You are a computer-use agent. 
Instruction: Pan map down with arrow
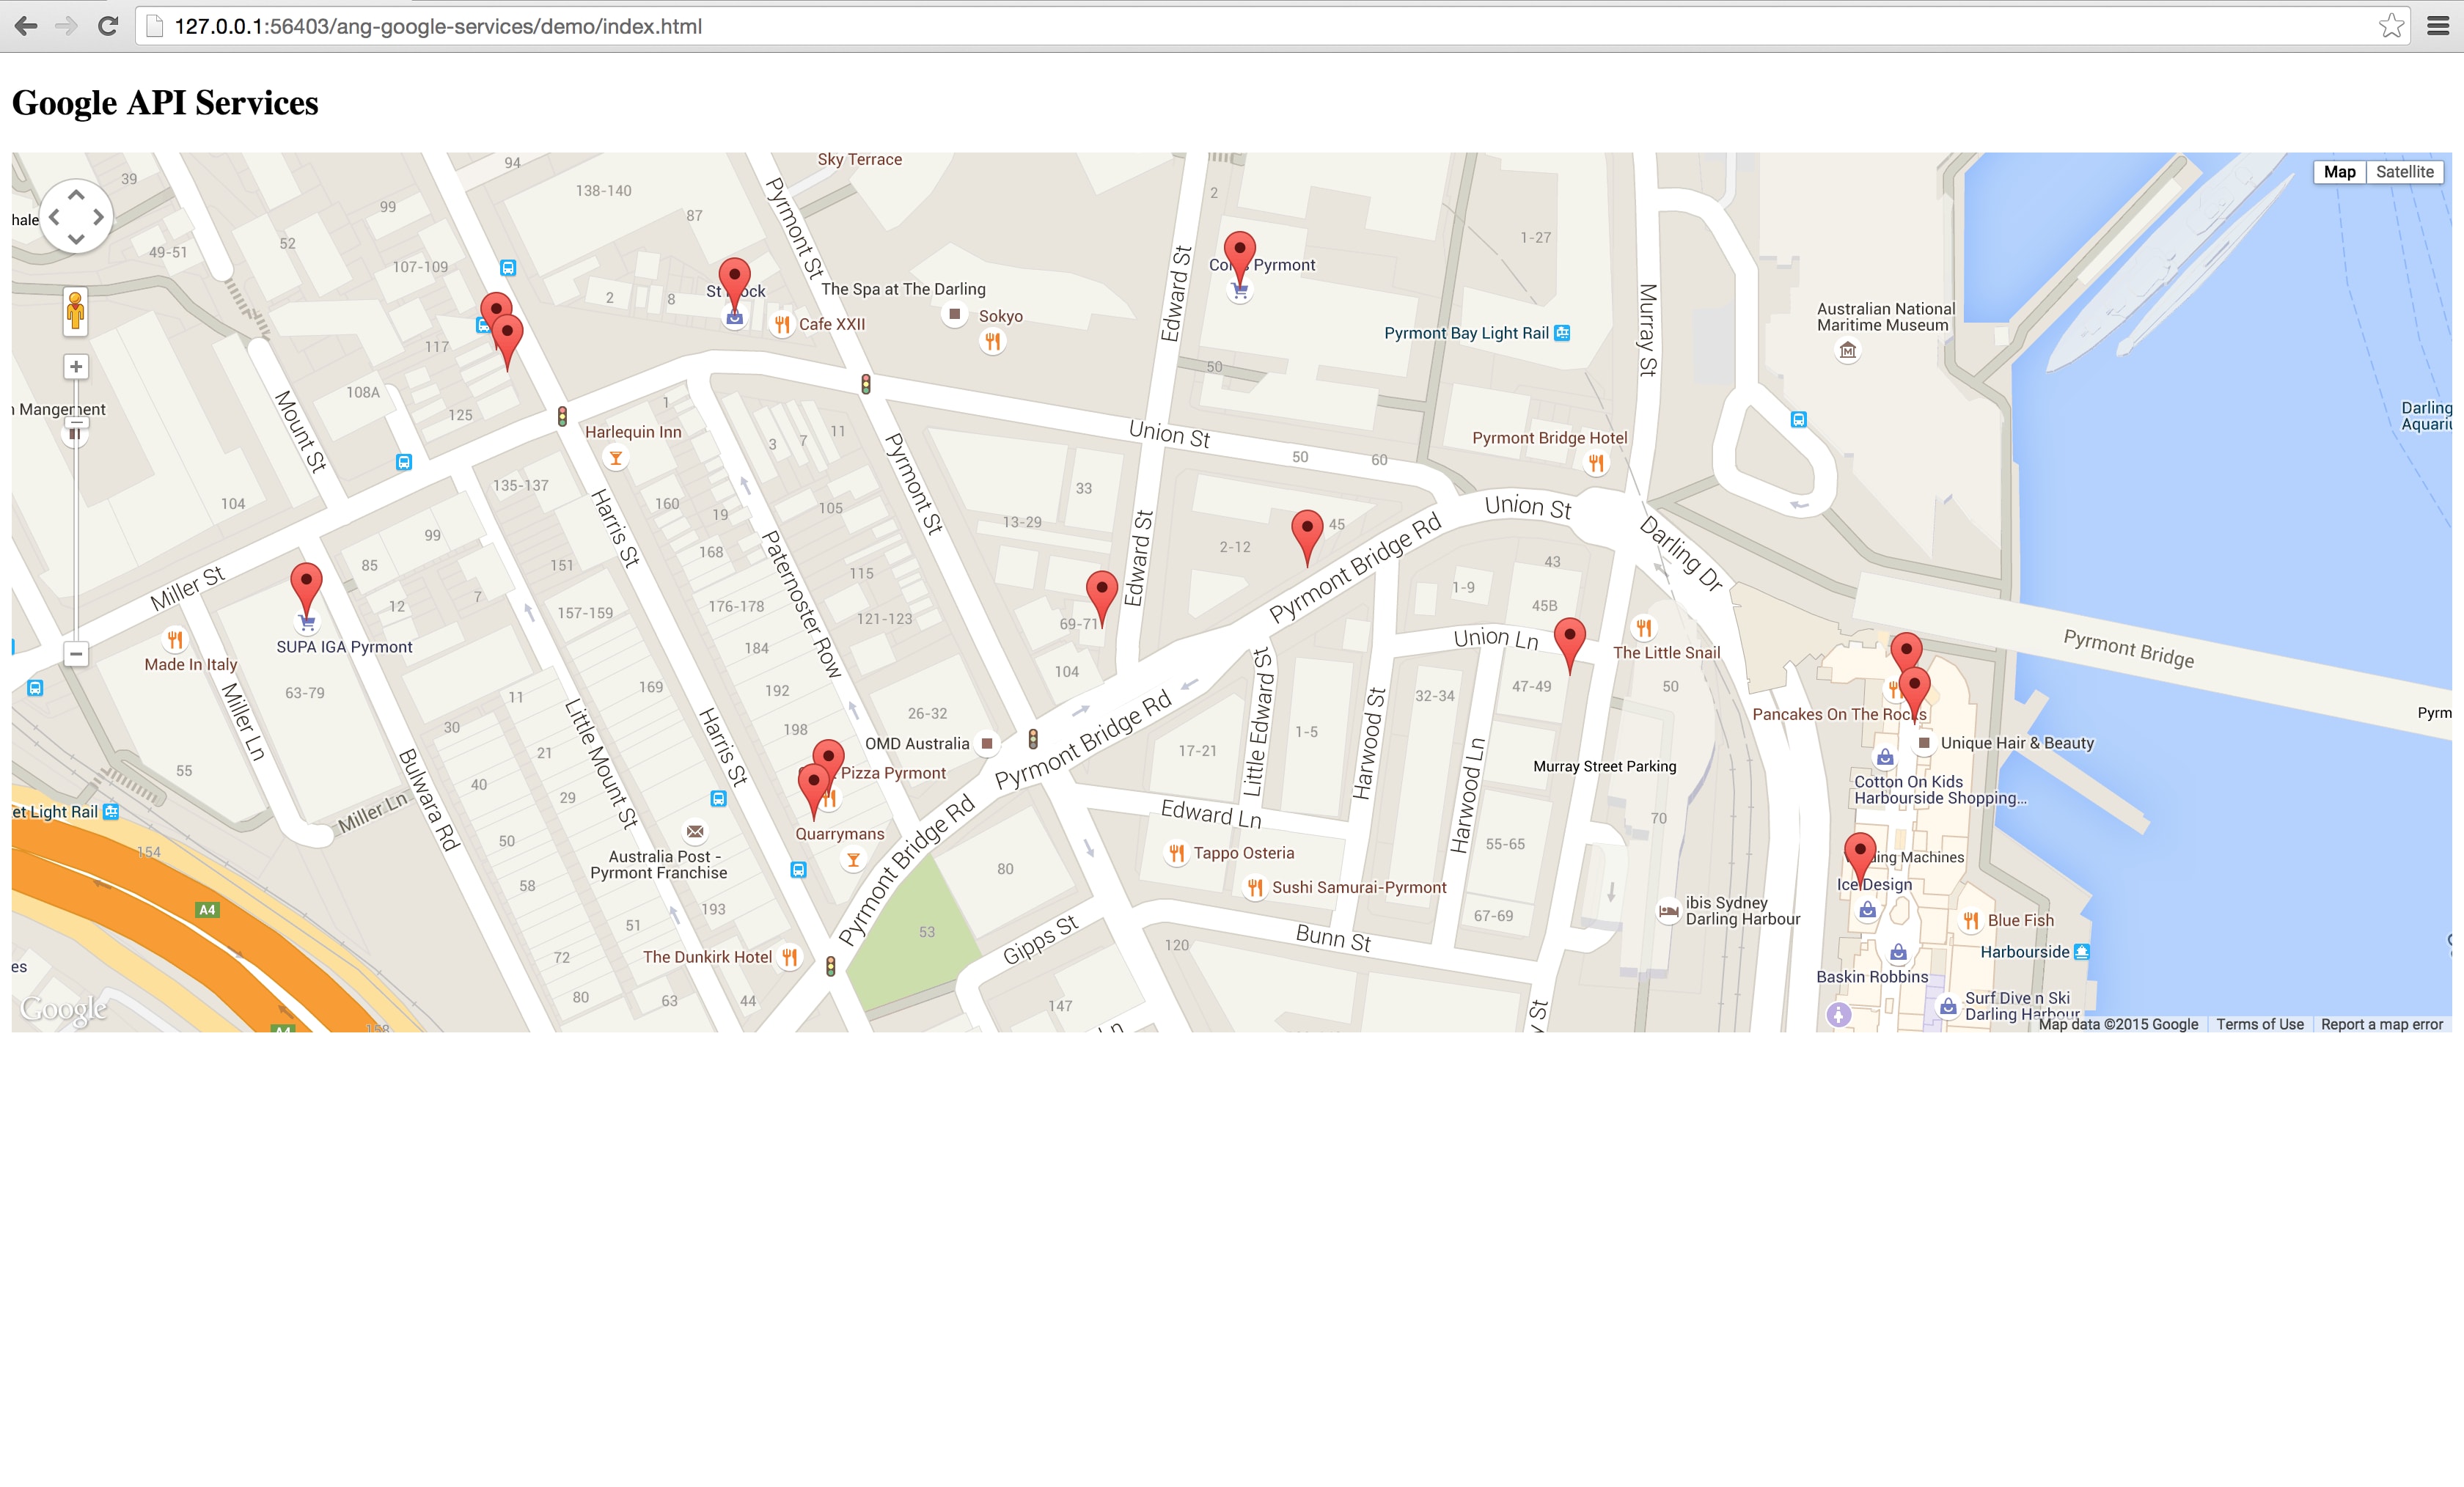[76, 239]
